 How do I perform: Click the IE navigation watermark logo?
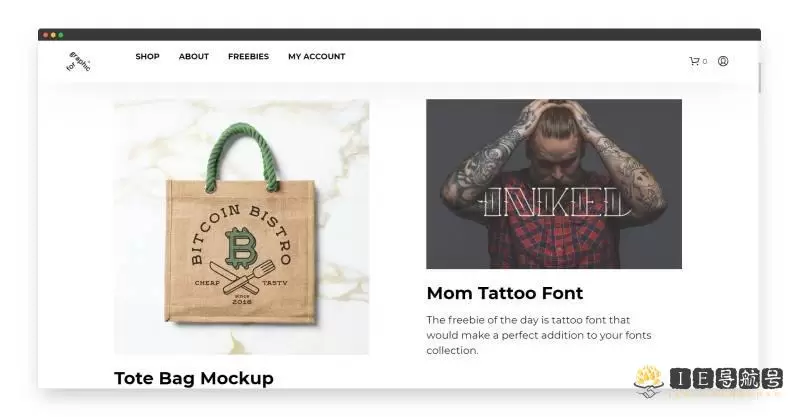click(x=708, y=381)
